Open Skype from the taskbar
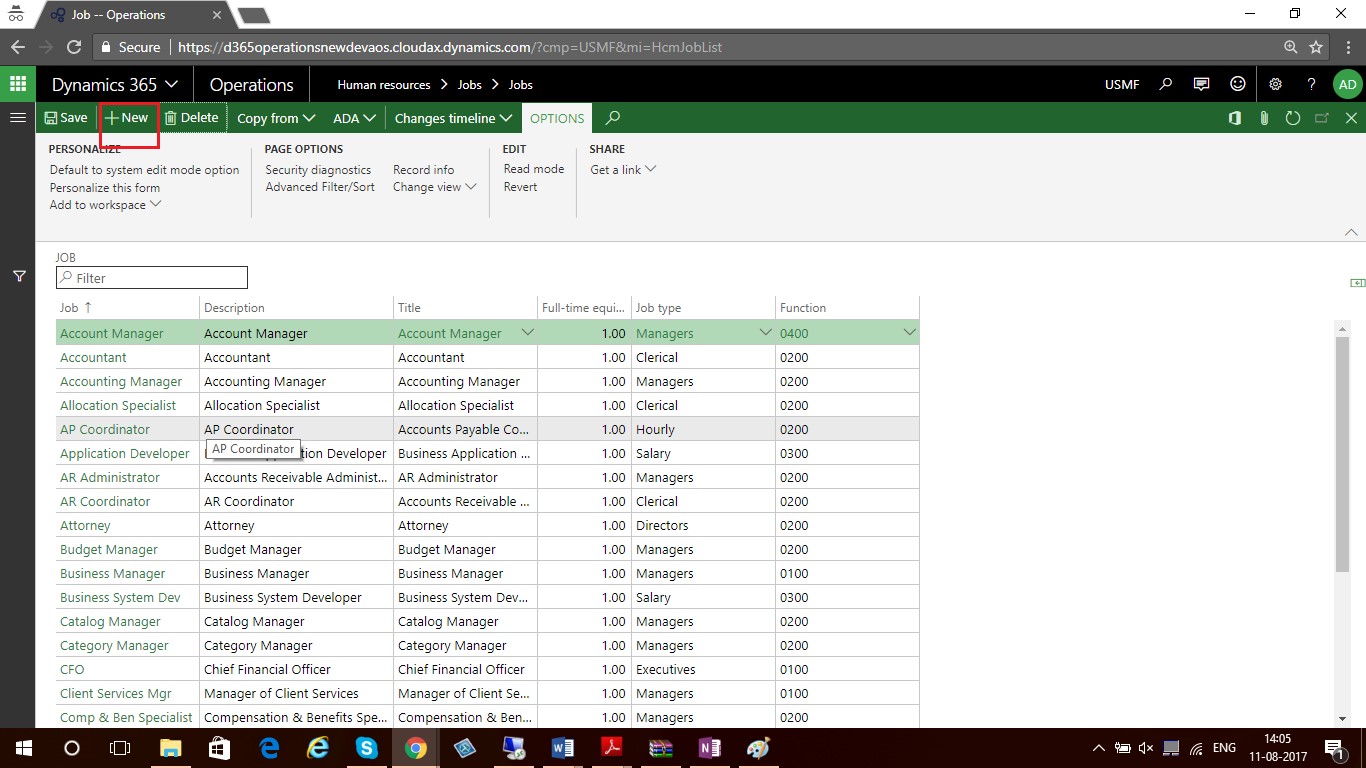 click(x=367, y=748)
